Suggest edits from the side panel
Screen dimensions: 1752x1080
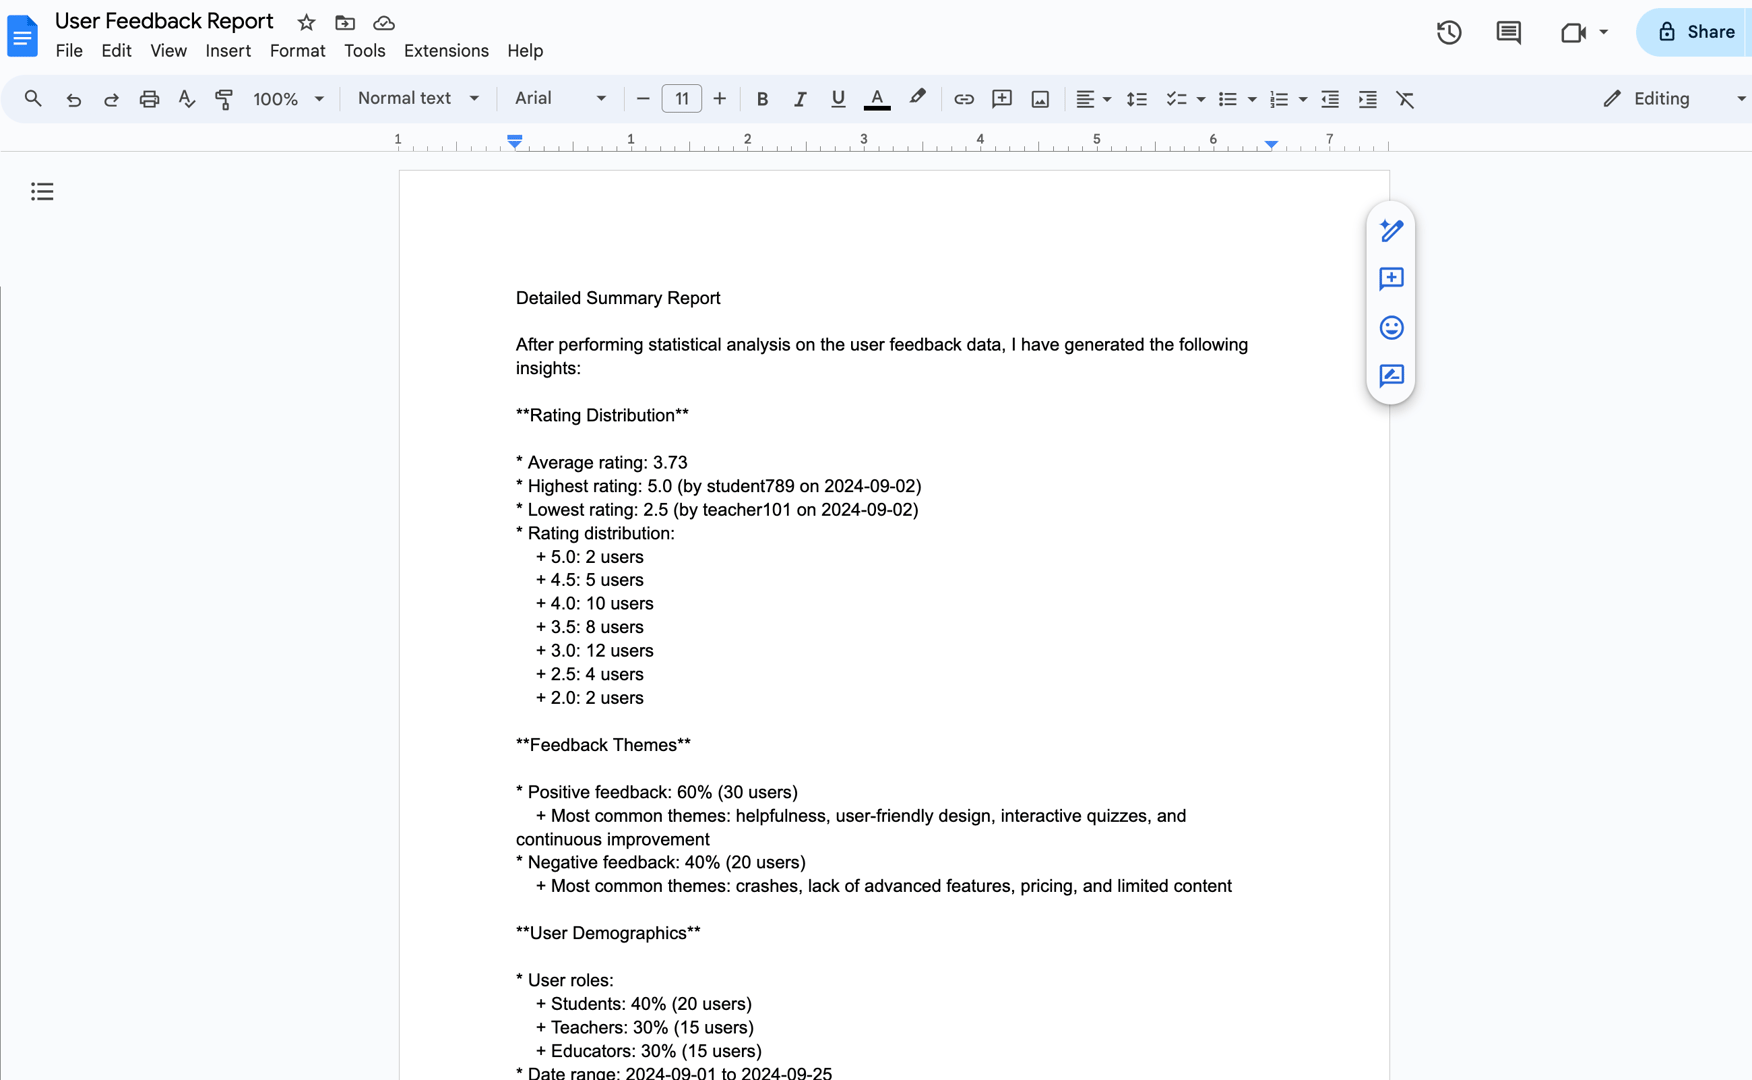[1391, 375]
